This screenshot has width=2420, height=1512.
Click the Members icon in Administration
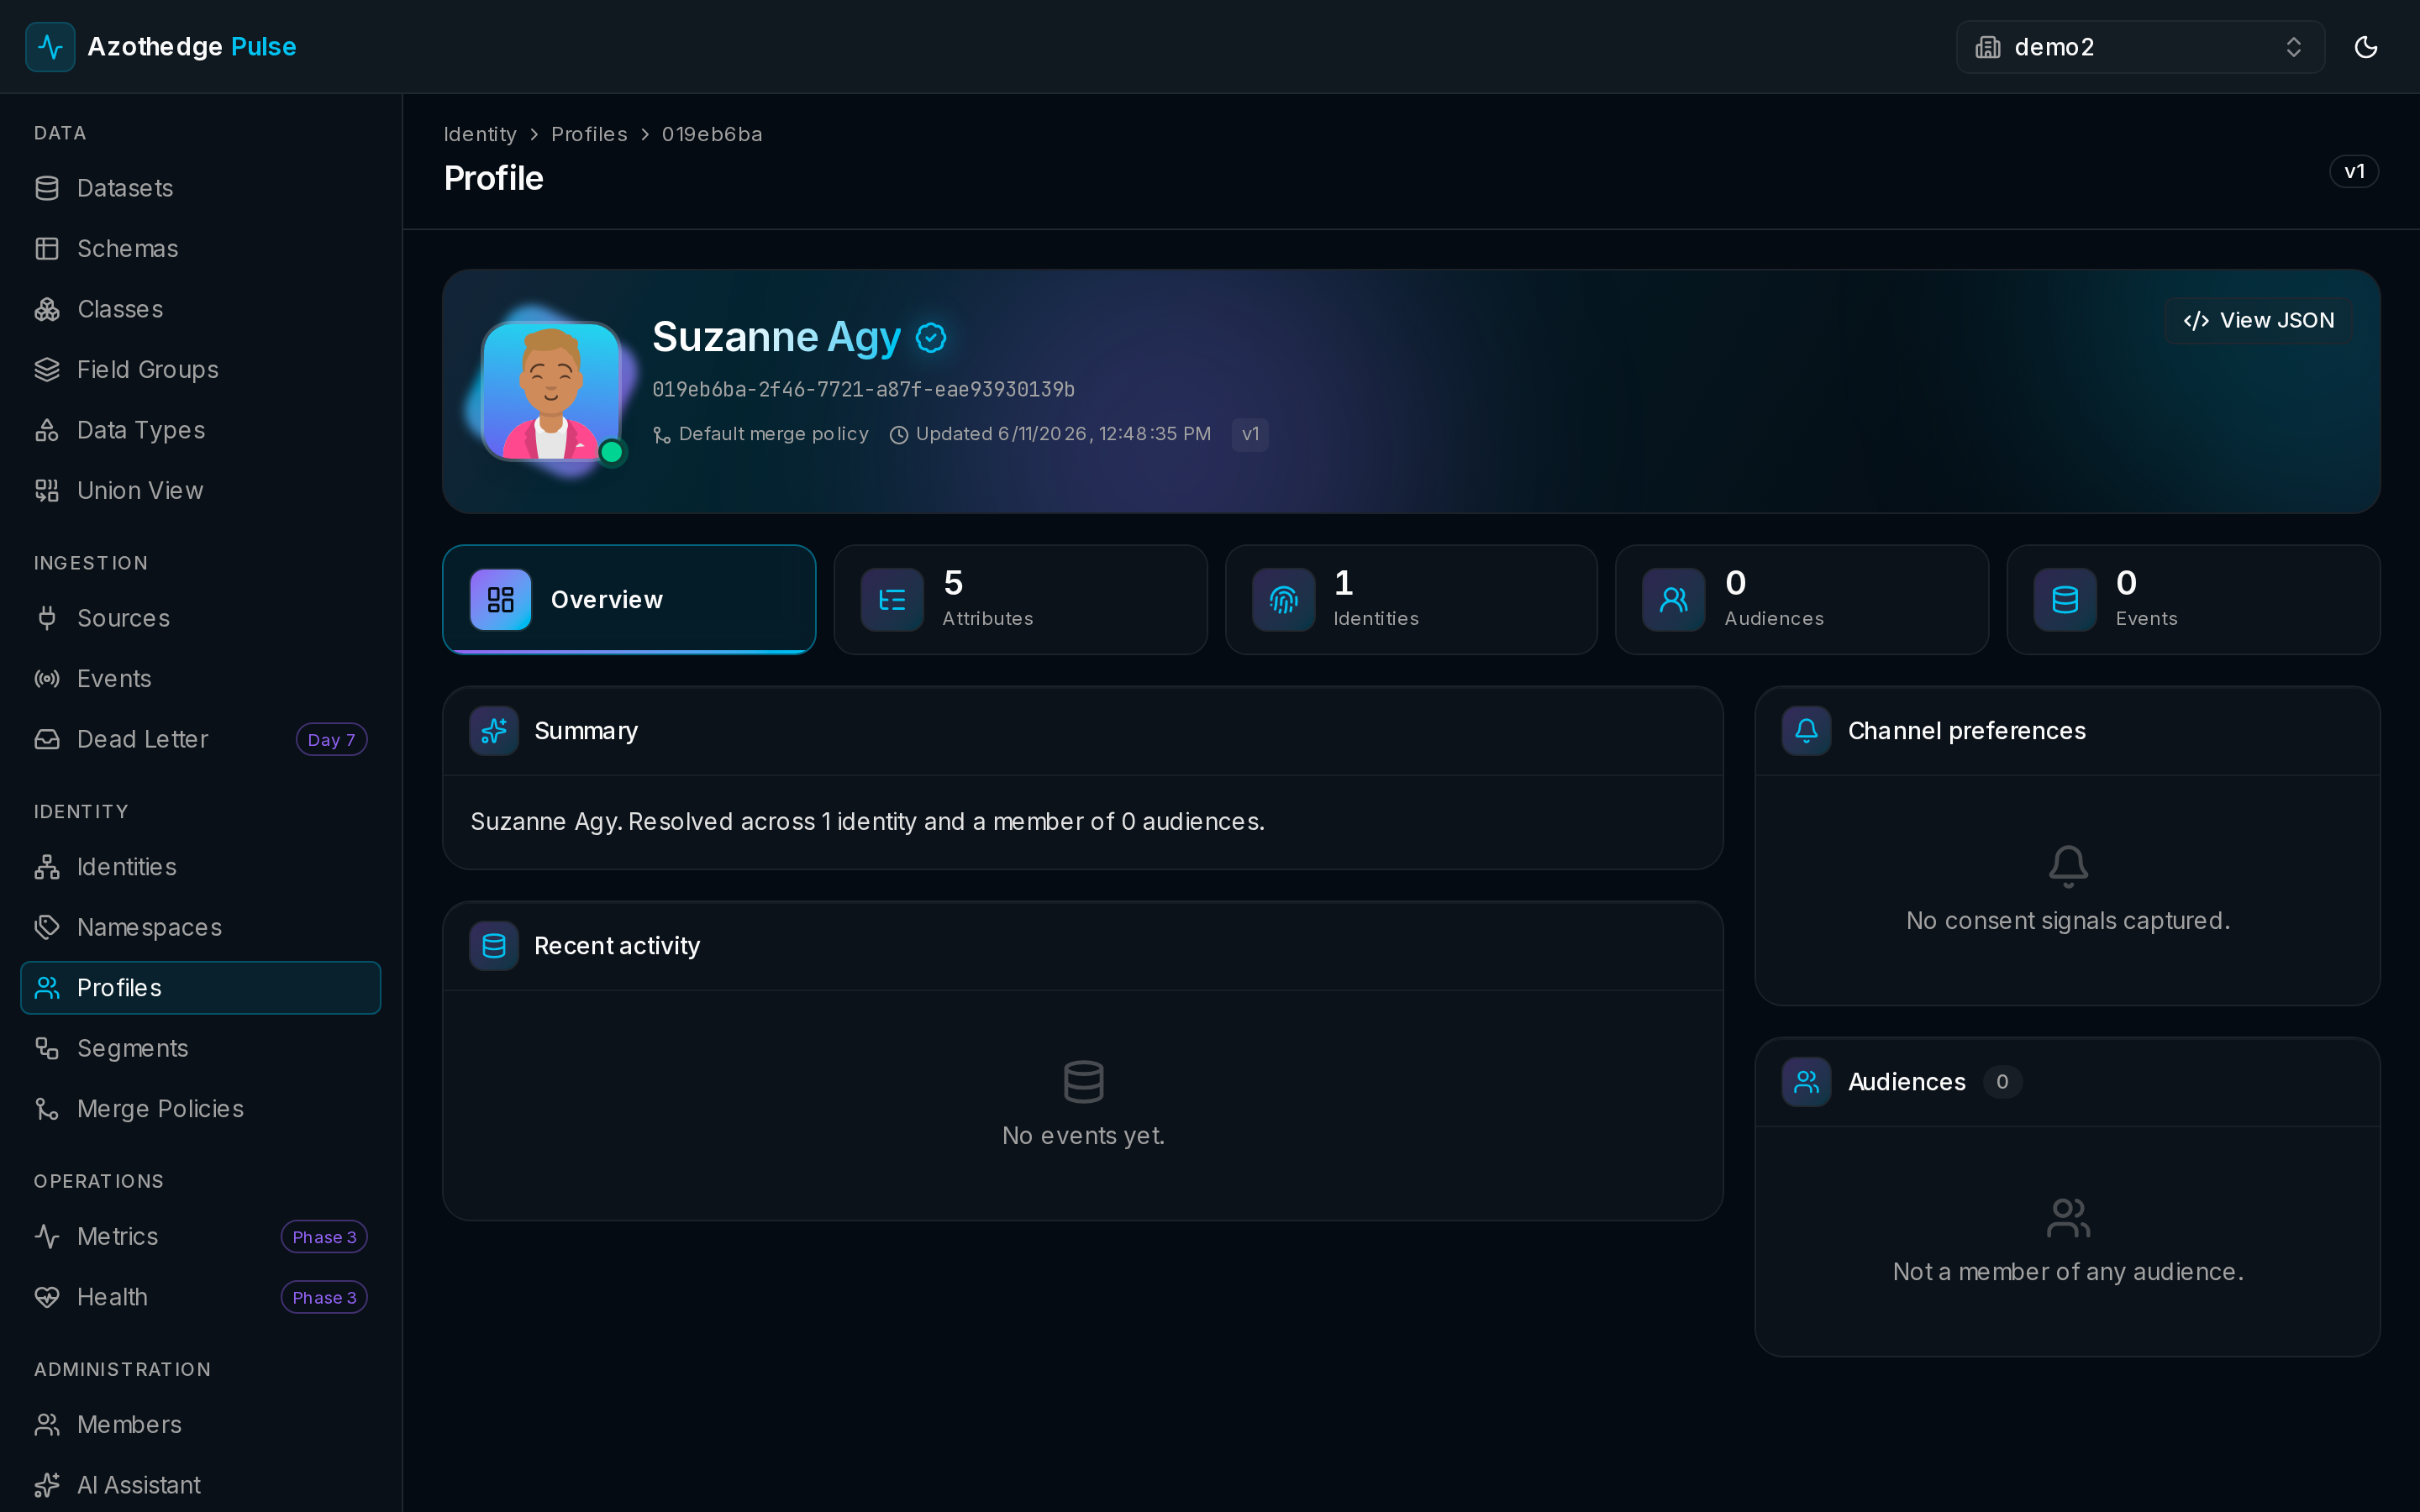[x=47, y=1424]
